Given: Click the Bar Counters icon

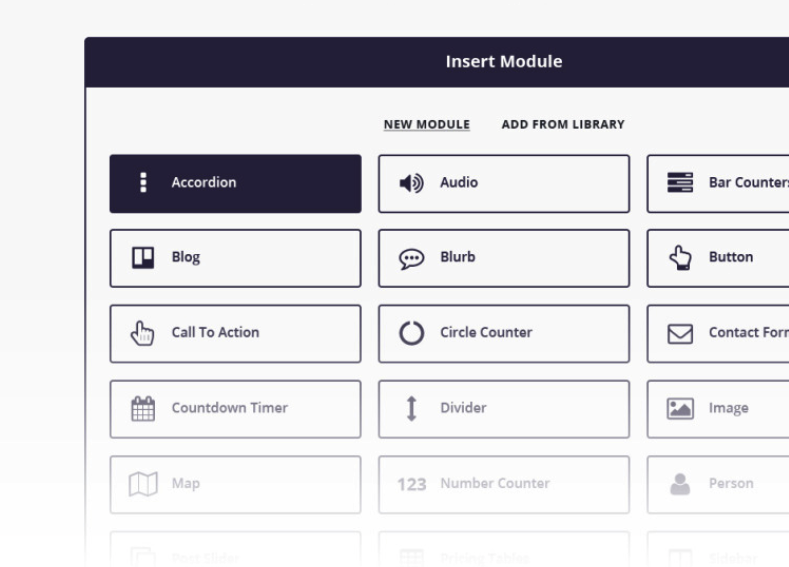Looking at the screenshot, I should pos(680,183).
